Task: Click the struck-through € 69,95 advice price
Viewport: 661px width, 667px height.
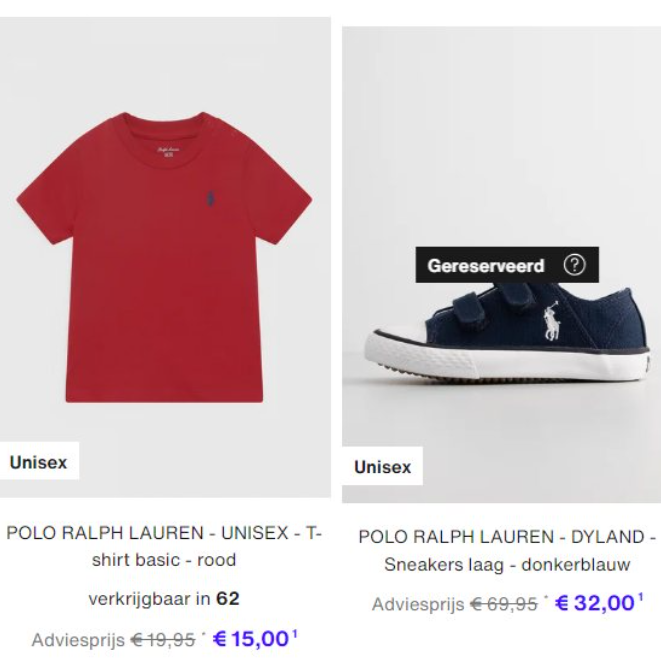Action: (x=504, y=604)
